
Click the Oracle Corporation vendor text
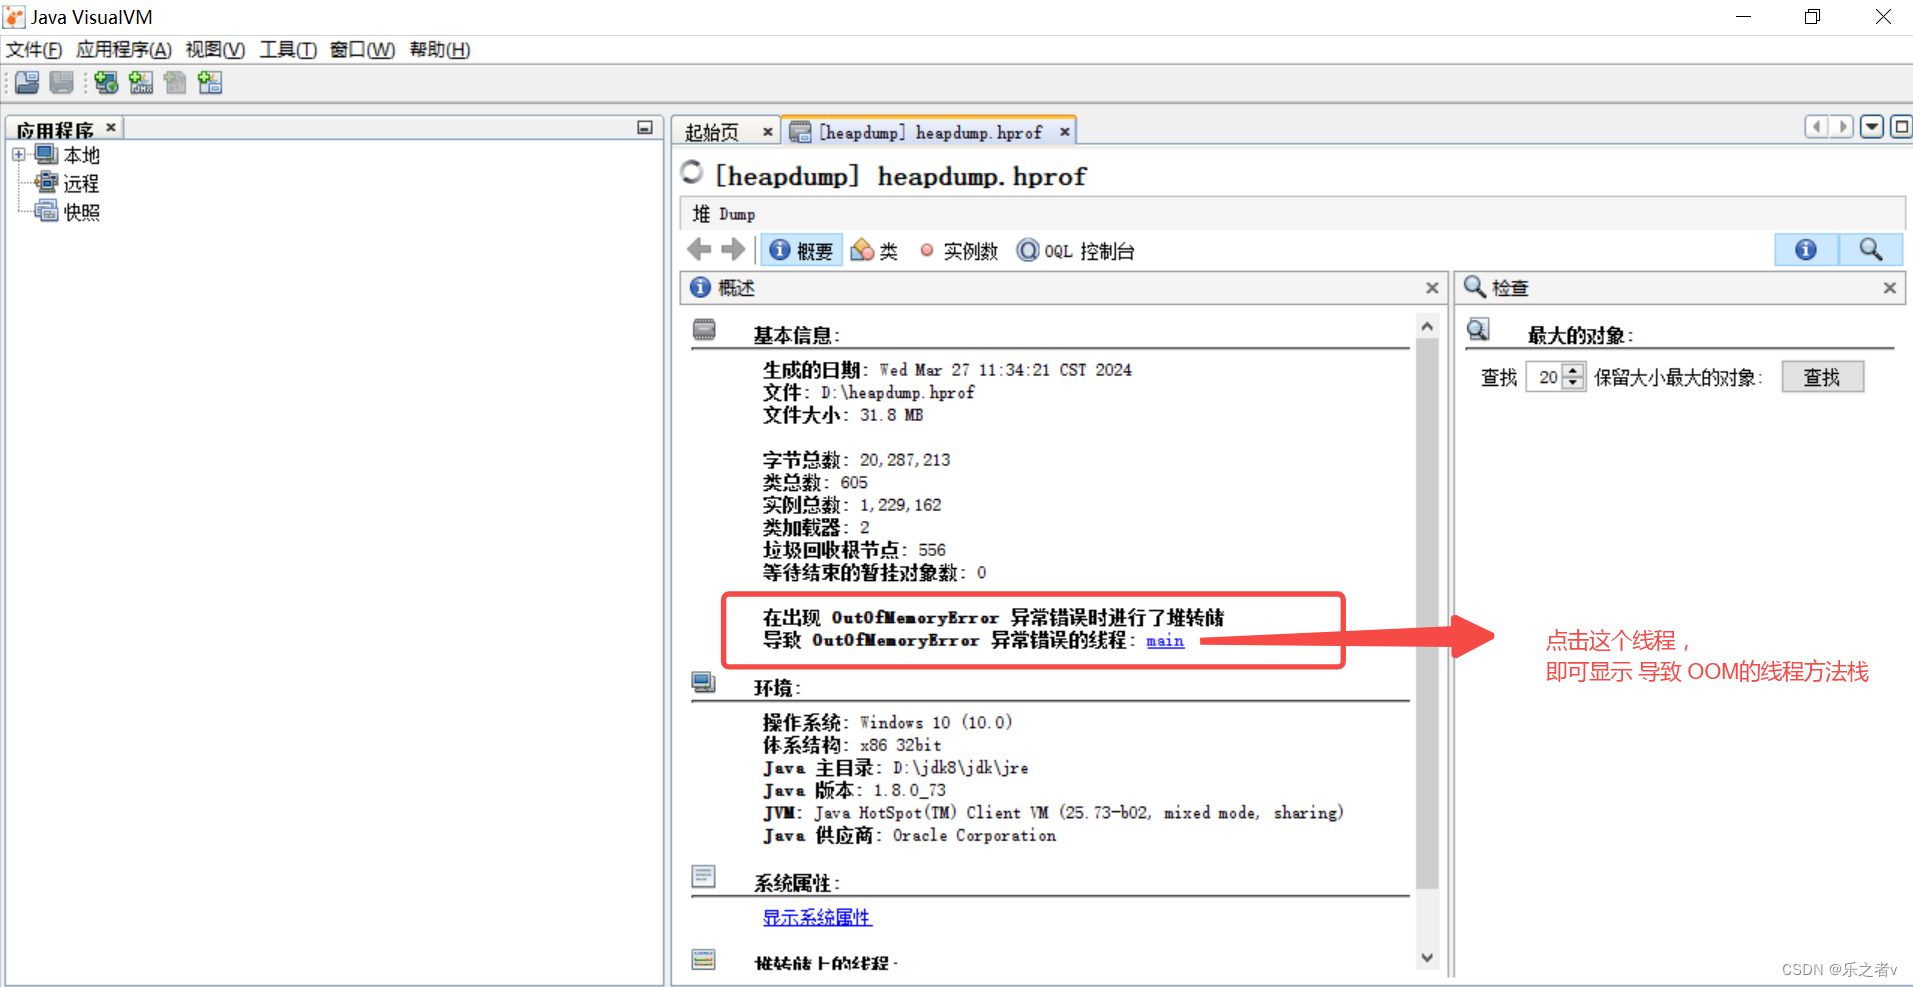point(974,835)
